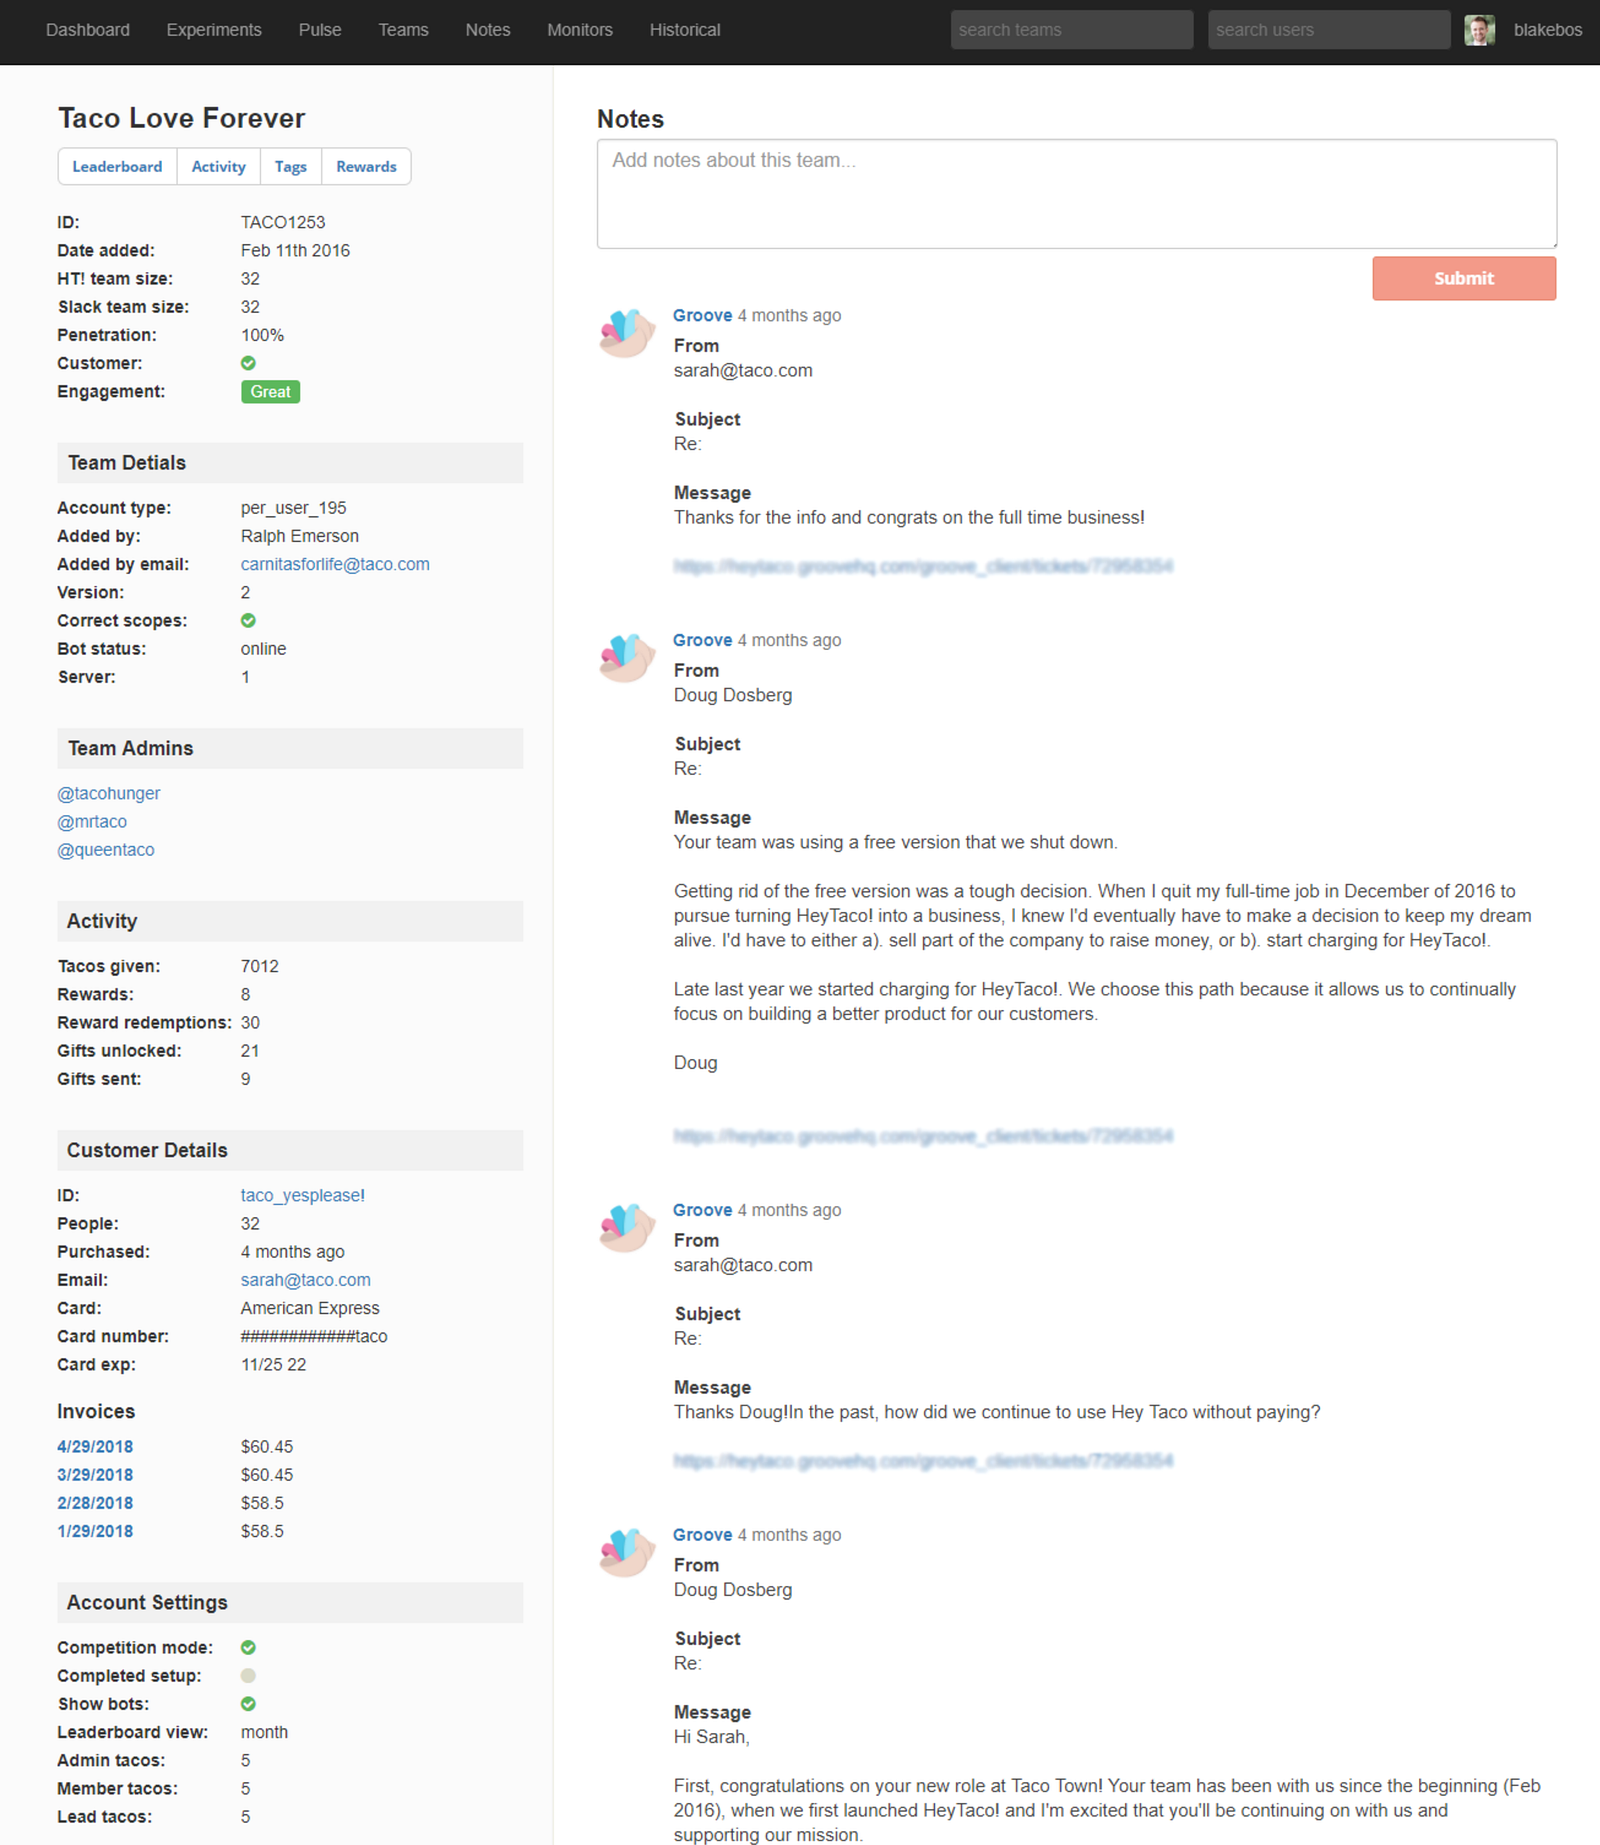Toggle the Competition mode status indicator

(248, 1647)
